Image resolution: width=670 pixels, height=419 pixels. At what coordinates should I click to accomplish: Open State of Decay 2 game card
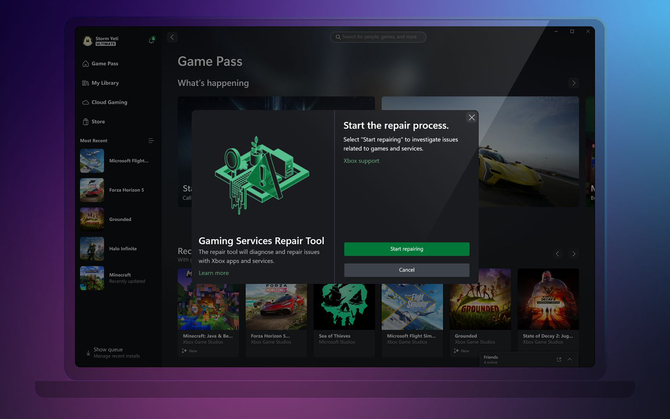point(548,313)
